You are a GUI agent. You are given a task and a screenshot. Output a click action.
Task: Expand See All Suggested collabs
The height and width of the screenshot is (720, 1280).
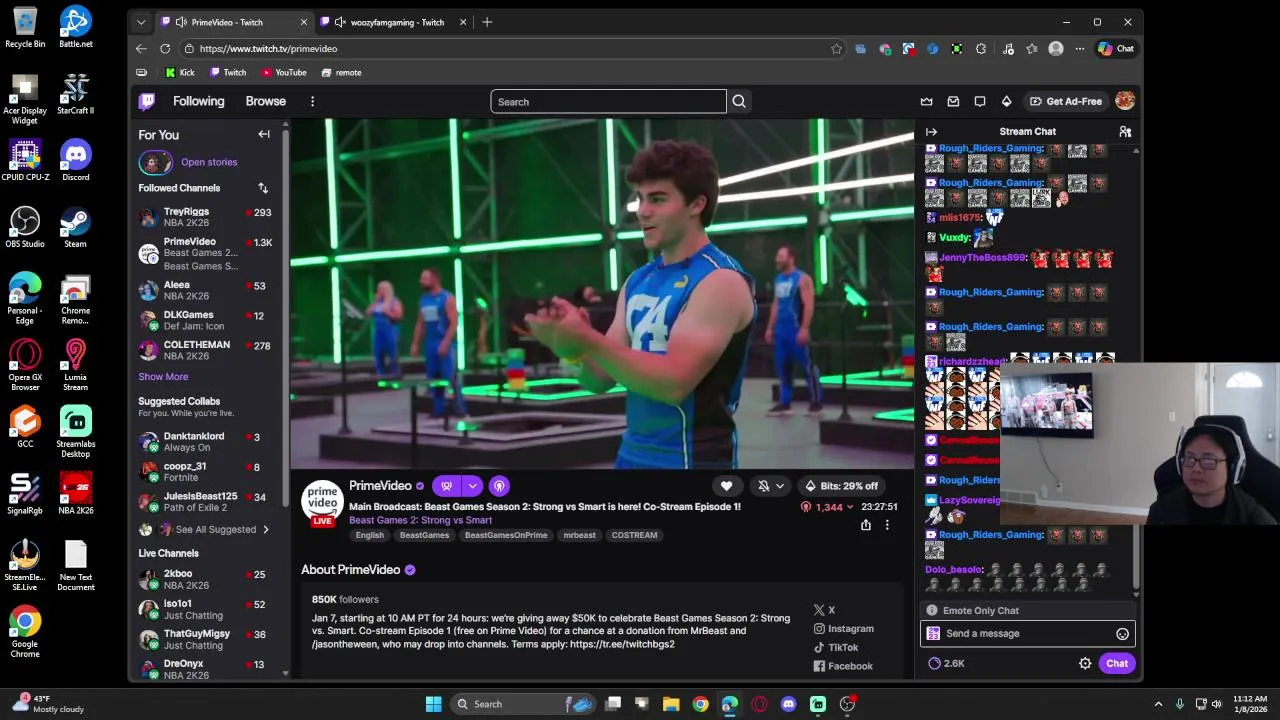point(204,529)
